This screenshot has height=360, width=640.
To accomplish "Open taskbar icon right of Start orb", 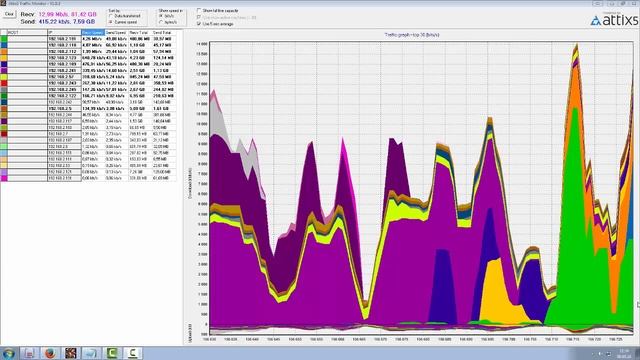I will (x=29, y=353).
